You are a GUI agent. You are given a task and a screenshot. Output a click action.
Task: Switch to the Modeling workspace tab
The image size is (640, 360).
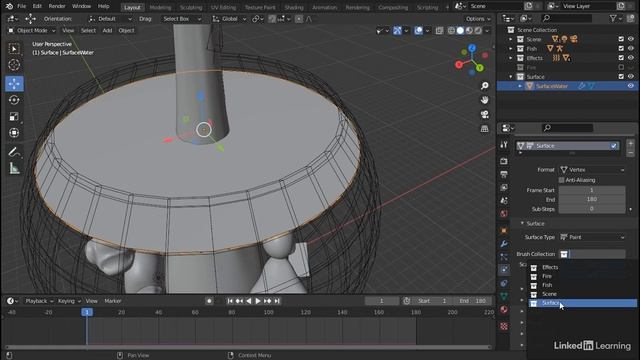(x=160, y=7)
